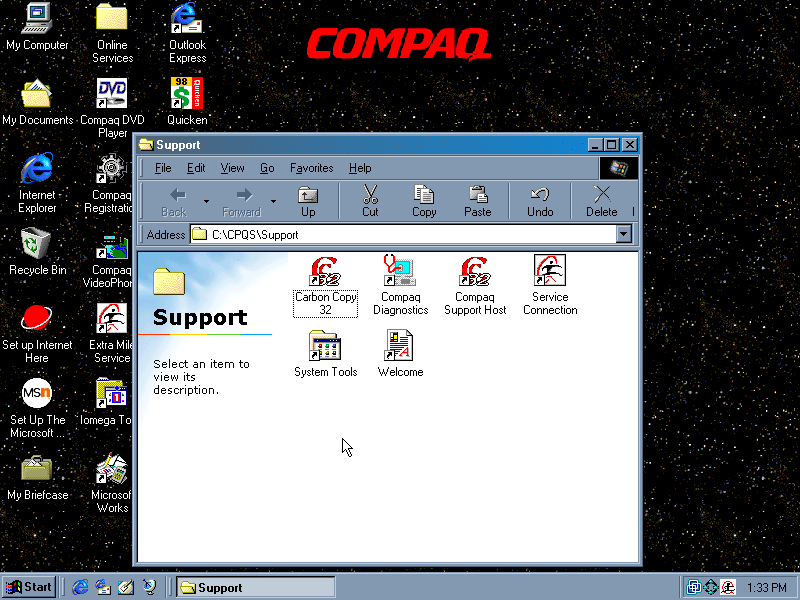
Task: Click the Support taskbar button
Action: click(x=256, y=587)
